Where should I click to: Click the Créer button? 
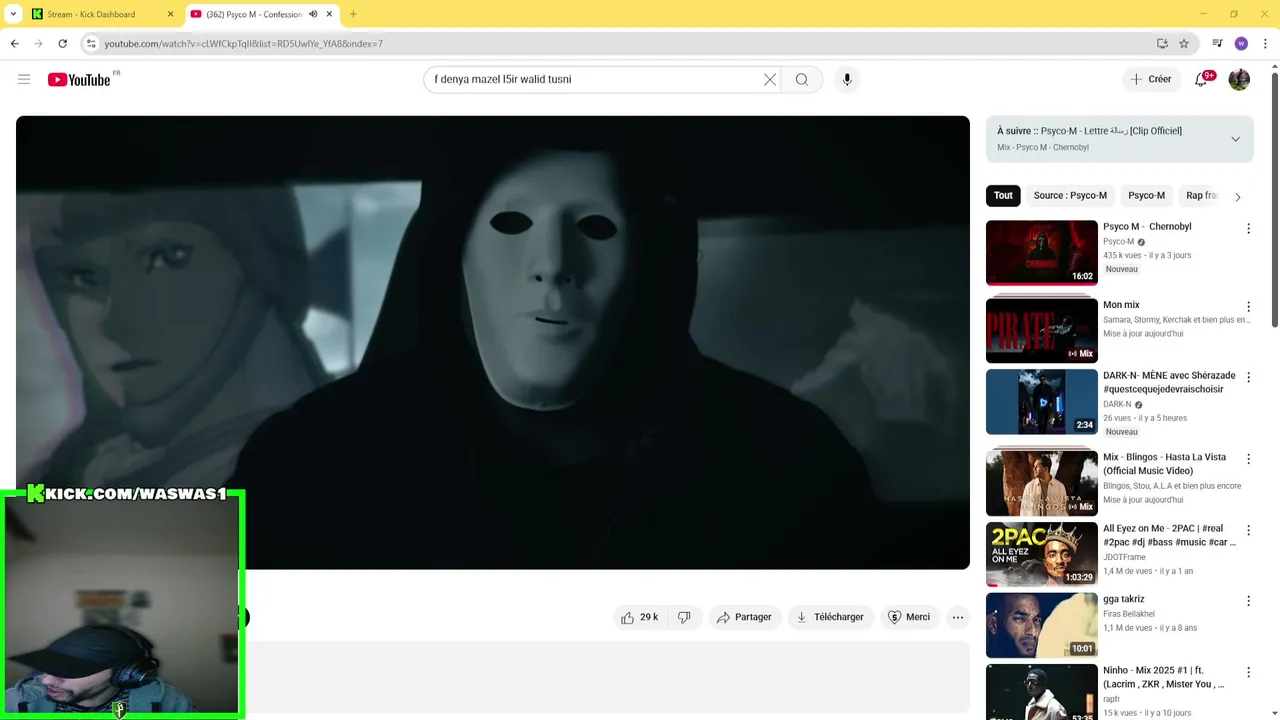coord(1151,79)
